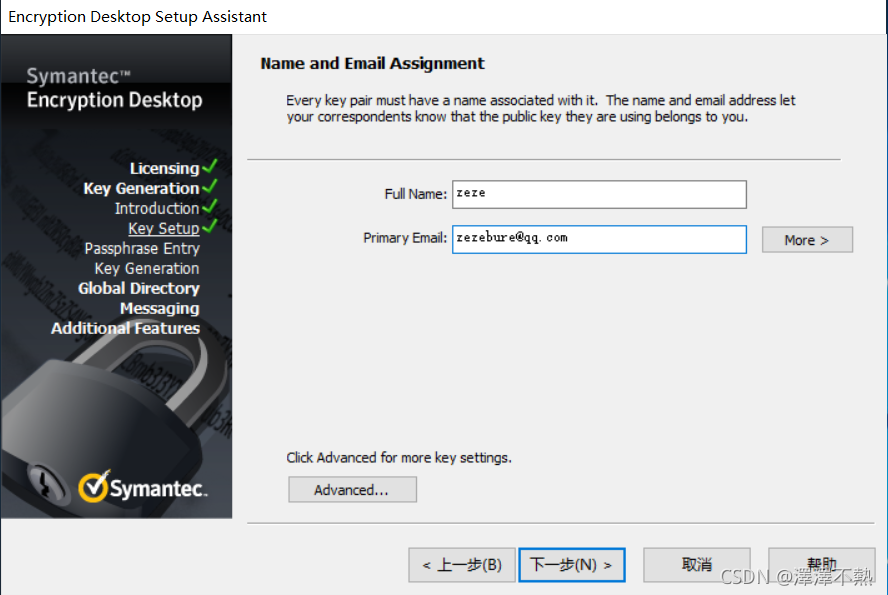Click the Symantec Encryption Desktop banner text

pyautogui.click(x=114, y=88)
